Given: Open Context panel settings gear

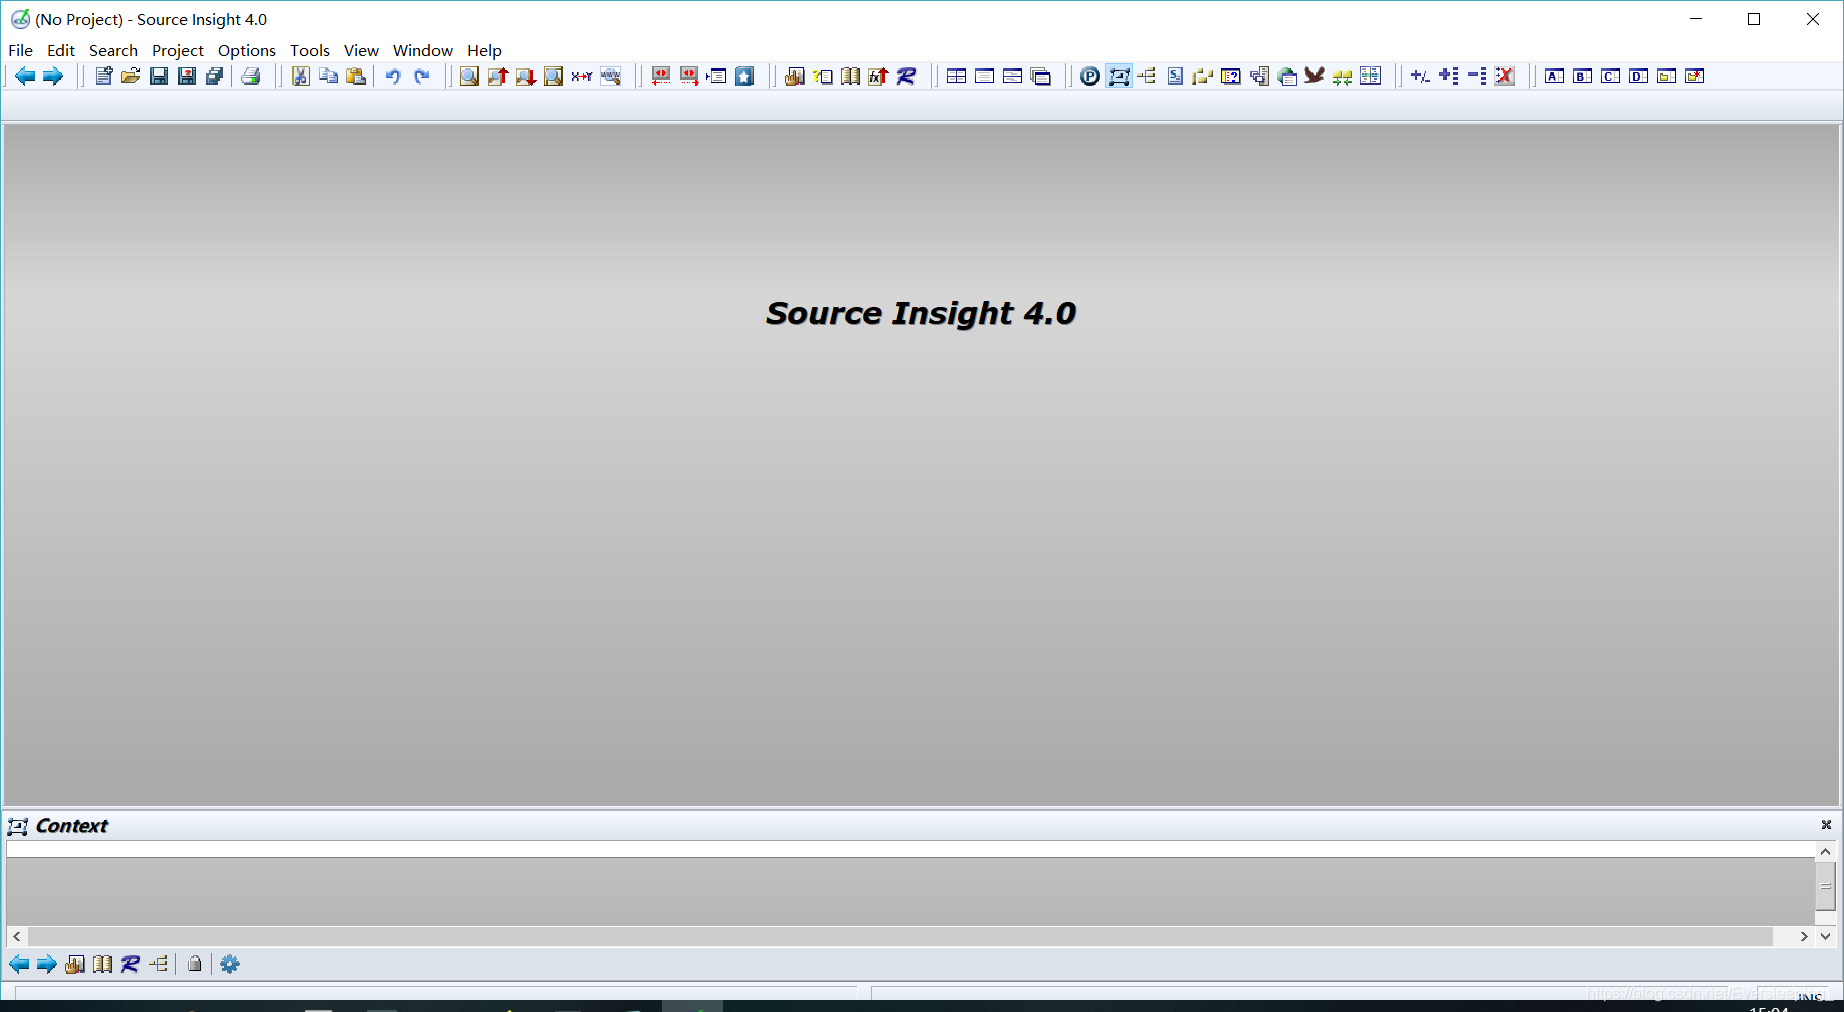Looking at the screenshot, I should coord(230,964).
